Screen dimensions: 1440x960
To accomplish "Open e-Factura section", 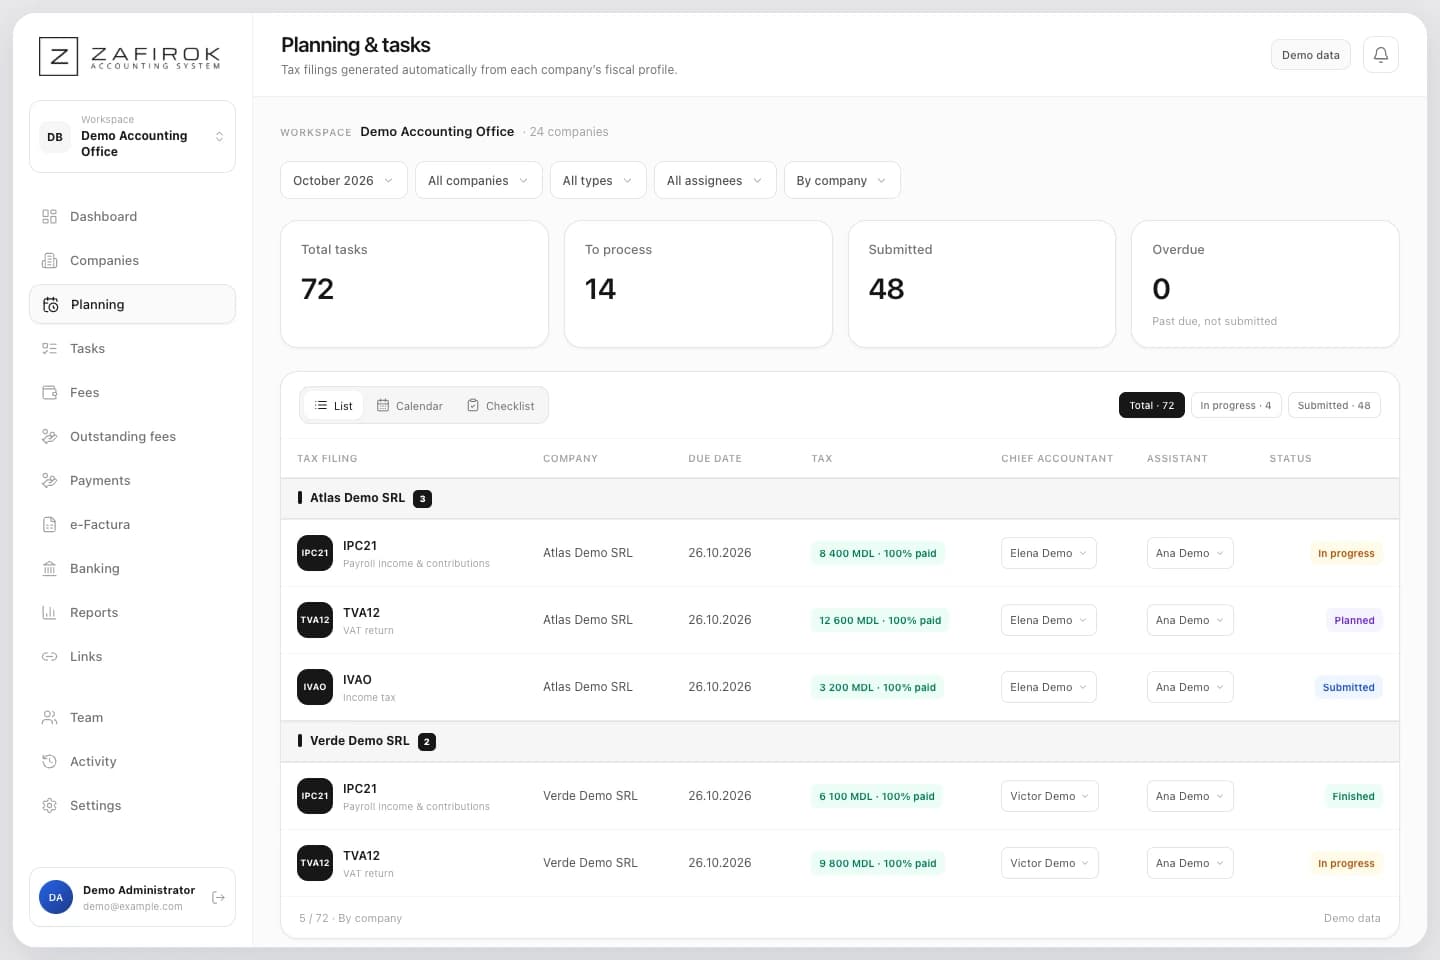I will click(x=133, y=525).
